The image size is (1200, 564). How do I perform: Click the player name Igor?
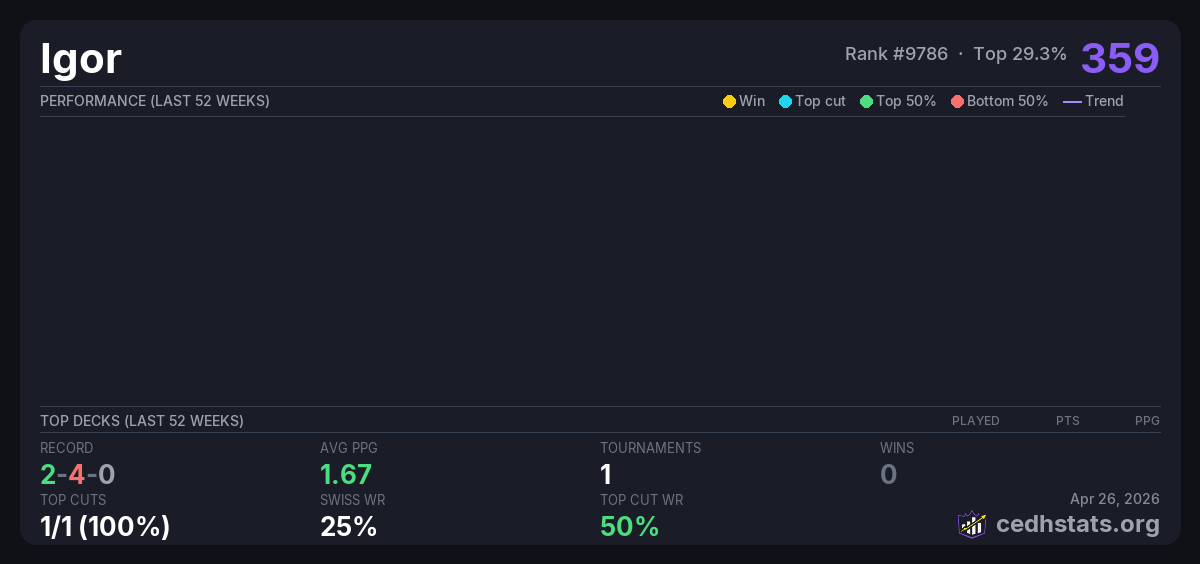(80, 59)
